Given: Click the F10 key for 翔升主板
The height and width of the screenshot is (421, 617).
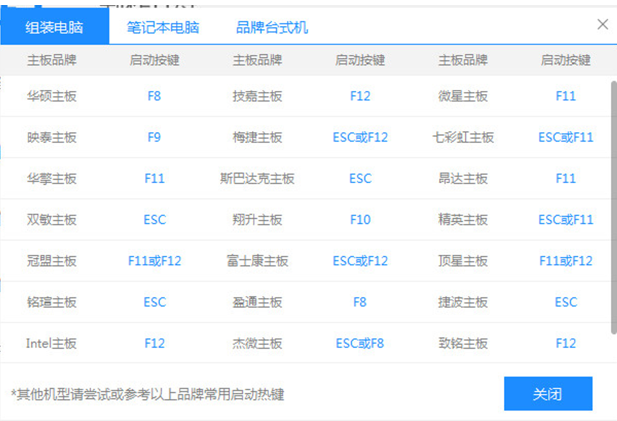Looking at the screenshot, I should click(x=360, y=220).
